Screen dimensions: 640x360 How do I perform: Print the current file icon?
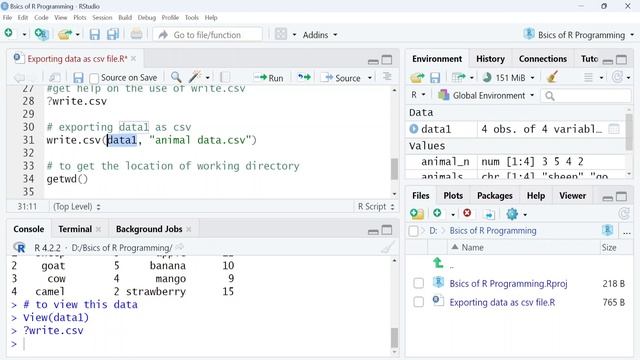click(136, 34)
